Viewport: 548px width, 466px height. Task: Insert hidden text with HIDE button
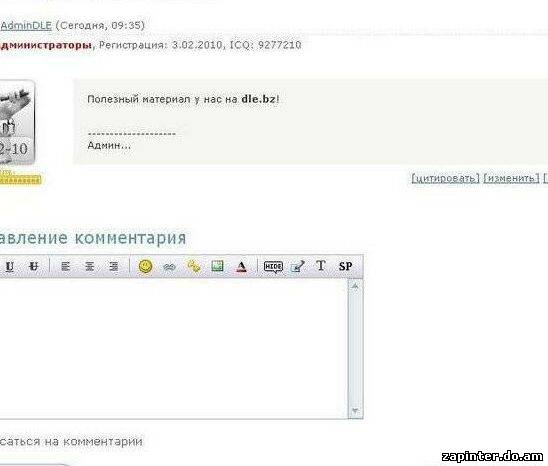[273, 267]
